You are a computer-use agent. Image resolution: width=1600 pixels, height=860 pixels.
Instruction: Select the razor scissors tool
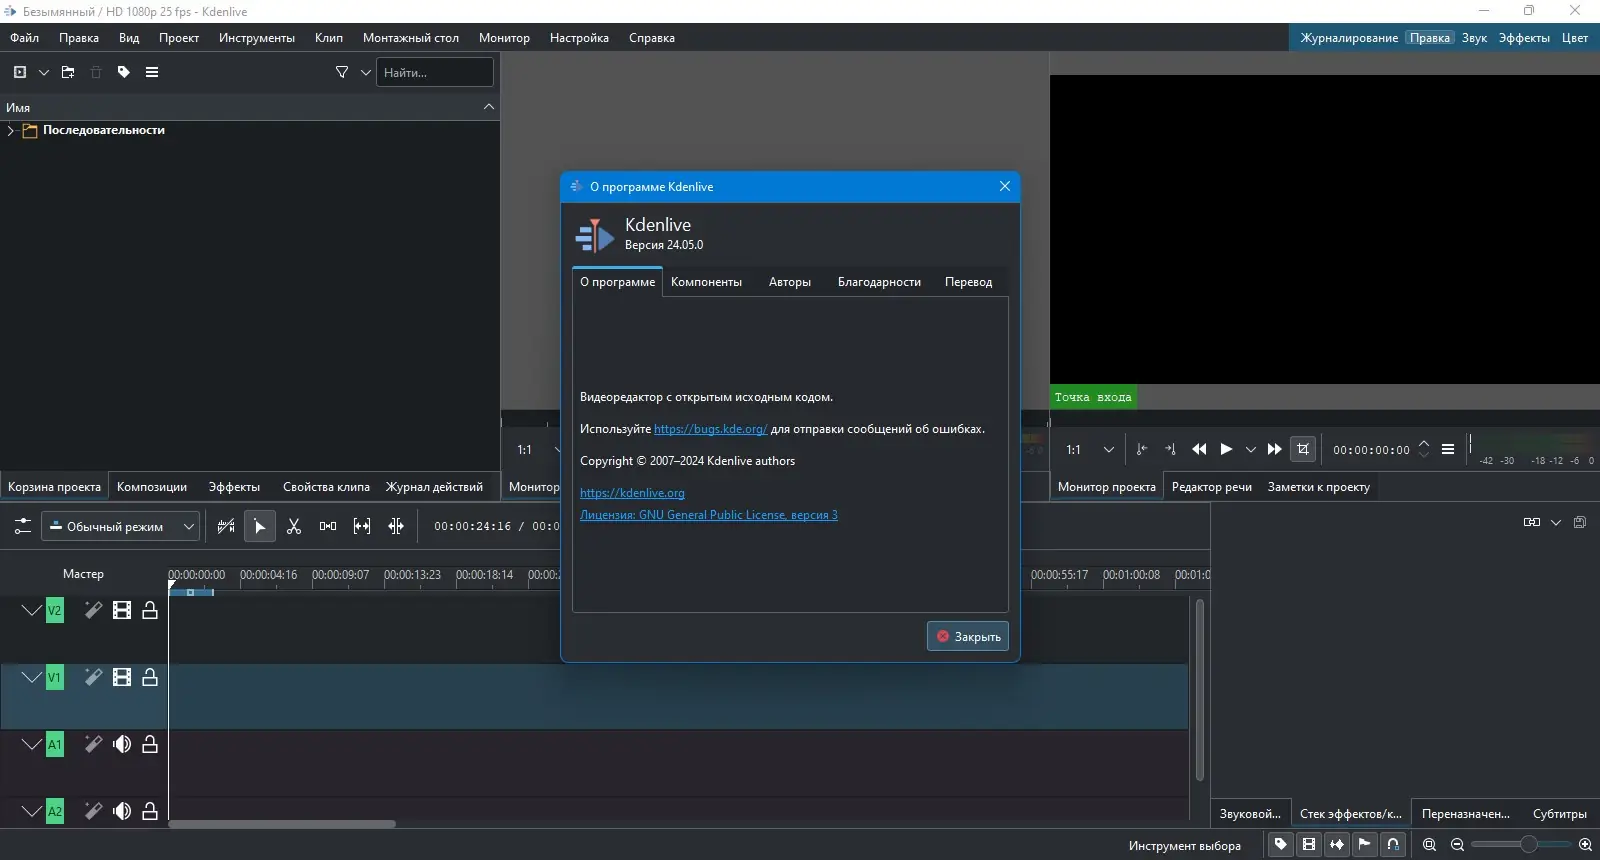pos(294,526)
